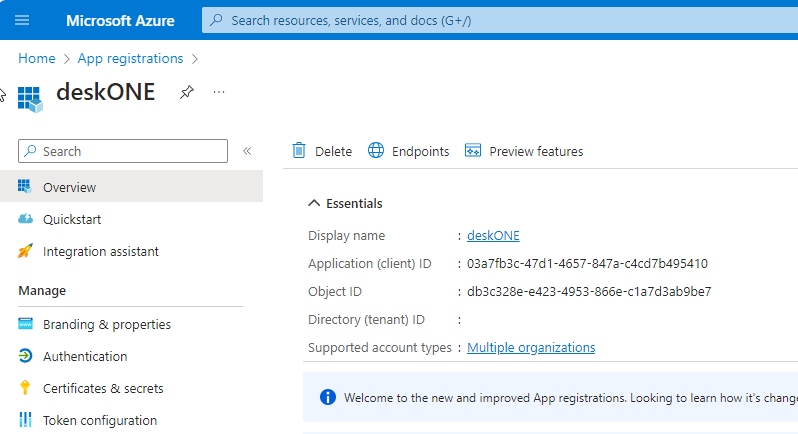The height and width of the screenshot is (434, 798).
Task: Click the Directory (tenant) ID label
Action: 366,320
